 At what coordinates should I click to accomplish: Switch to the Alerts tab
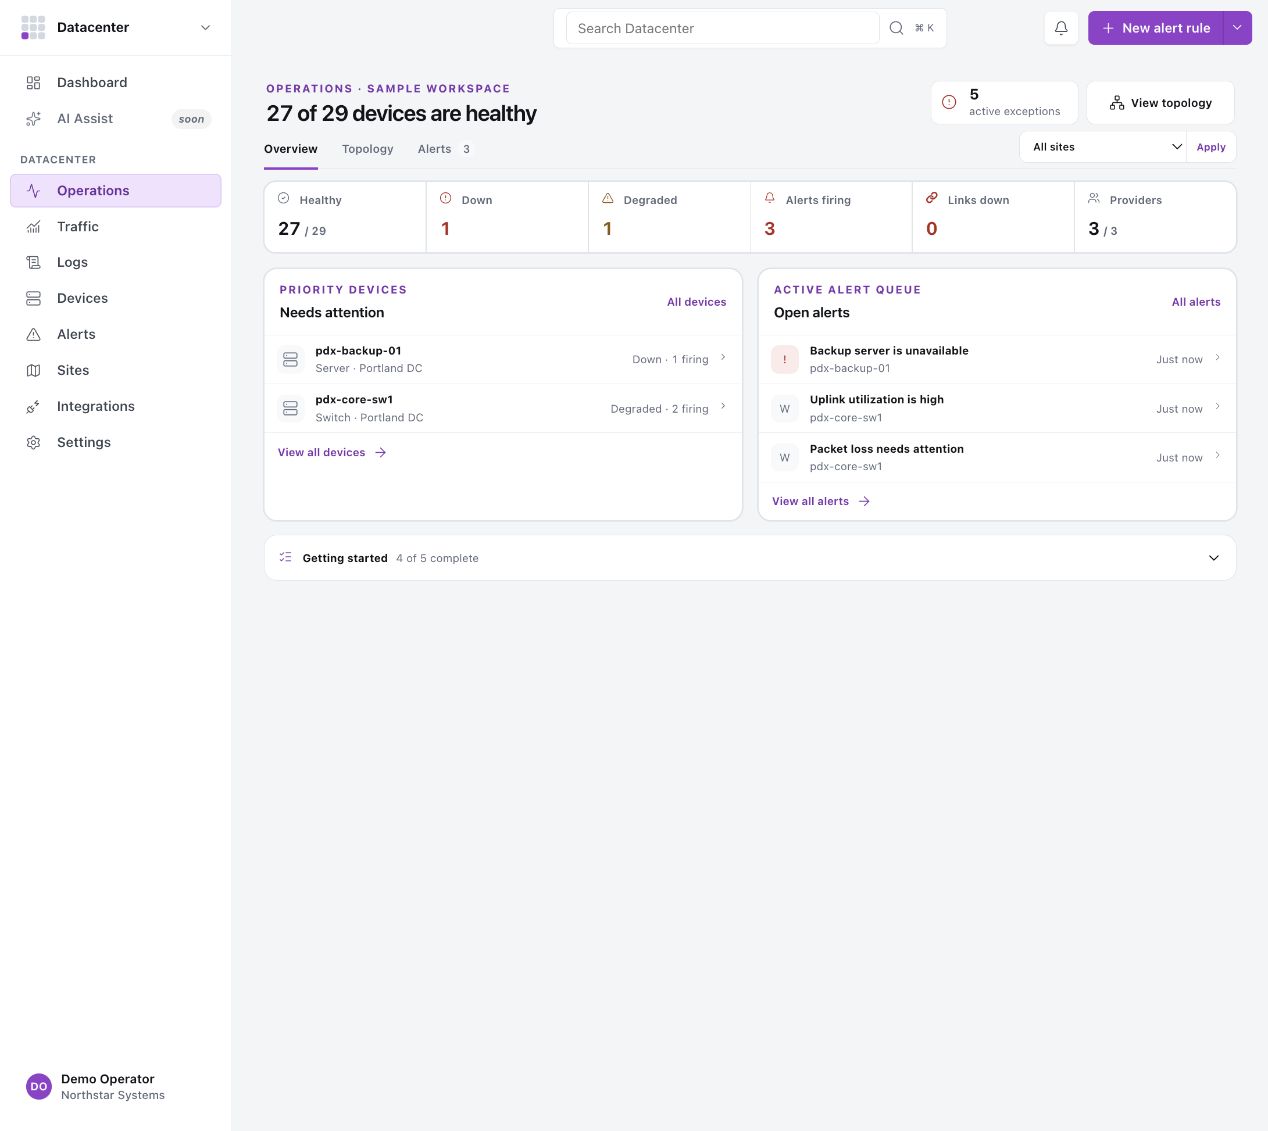(x=444, y=149)
